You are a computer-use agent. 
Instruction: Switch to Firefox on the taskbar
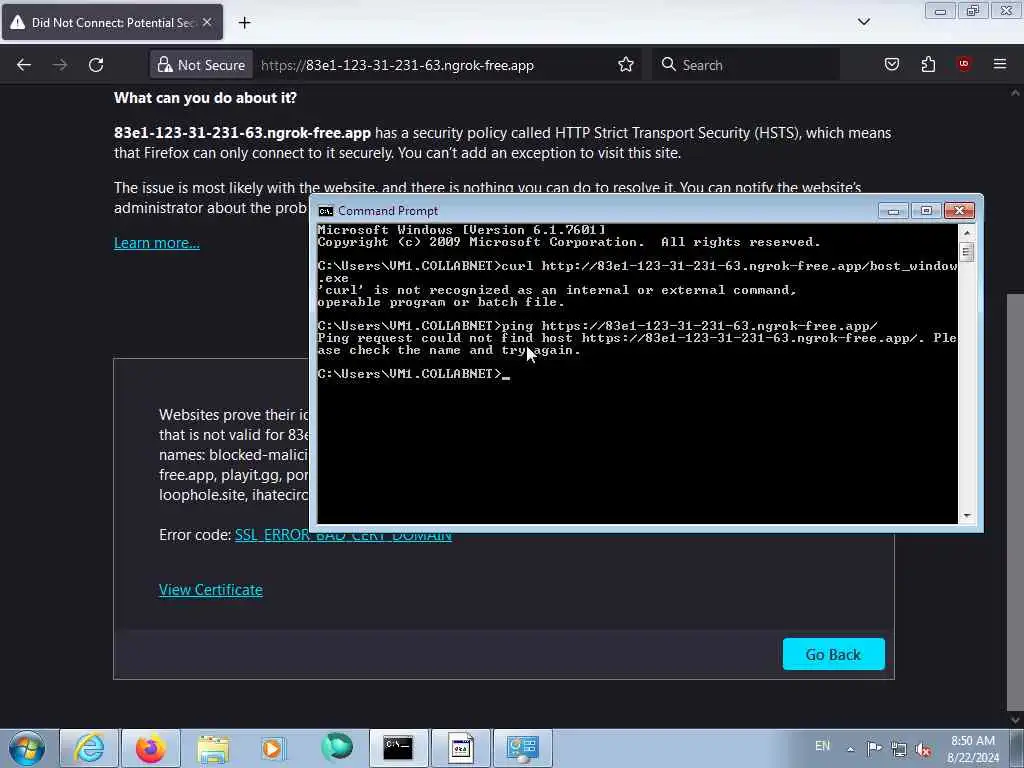pos(150,748)
